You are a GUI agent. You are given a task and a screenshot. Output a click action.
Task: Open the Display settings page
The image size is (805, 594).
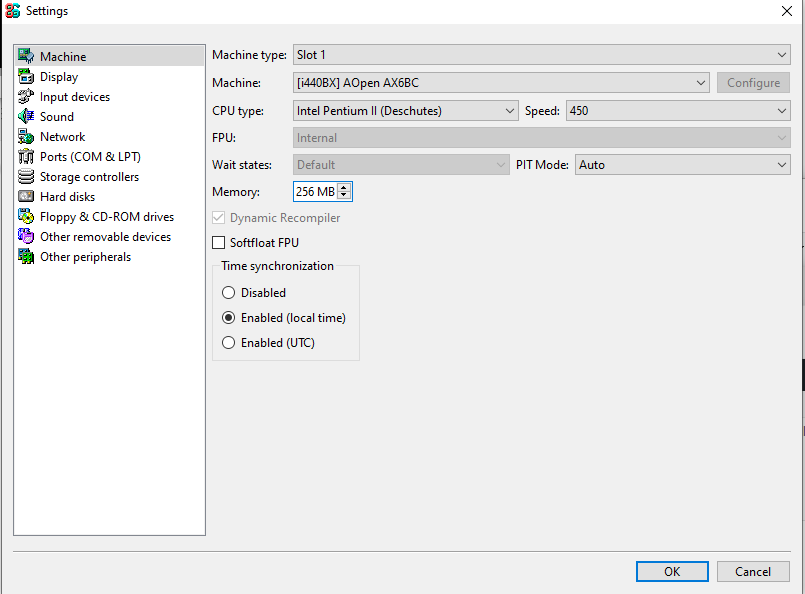coord(59,76)
